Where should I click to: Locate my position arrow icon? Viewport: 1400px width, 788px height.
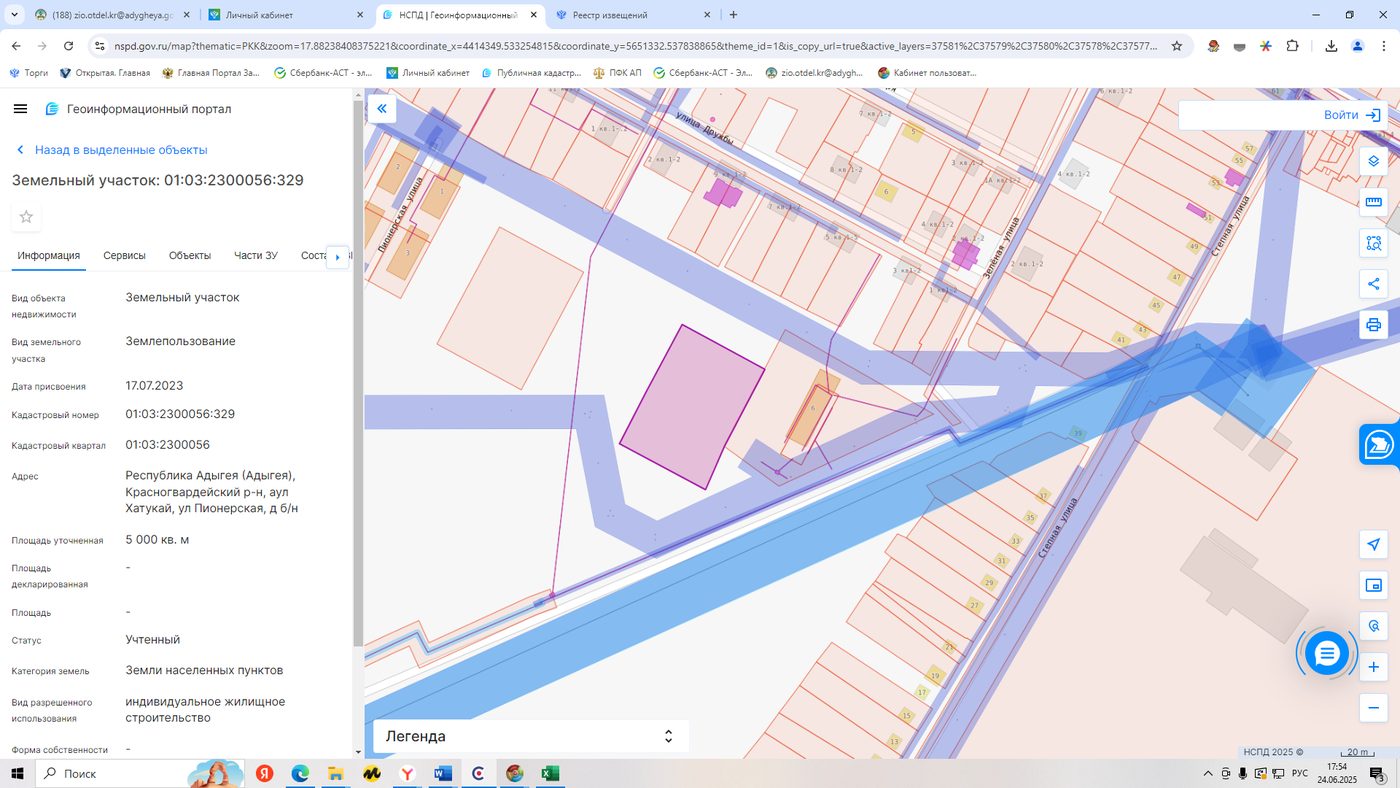1374,544
